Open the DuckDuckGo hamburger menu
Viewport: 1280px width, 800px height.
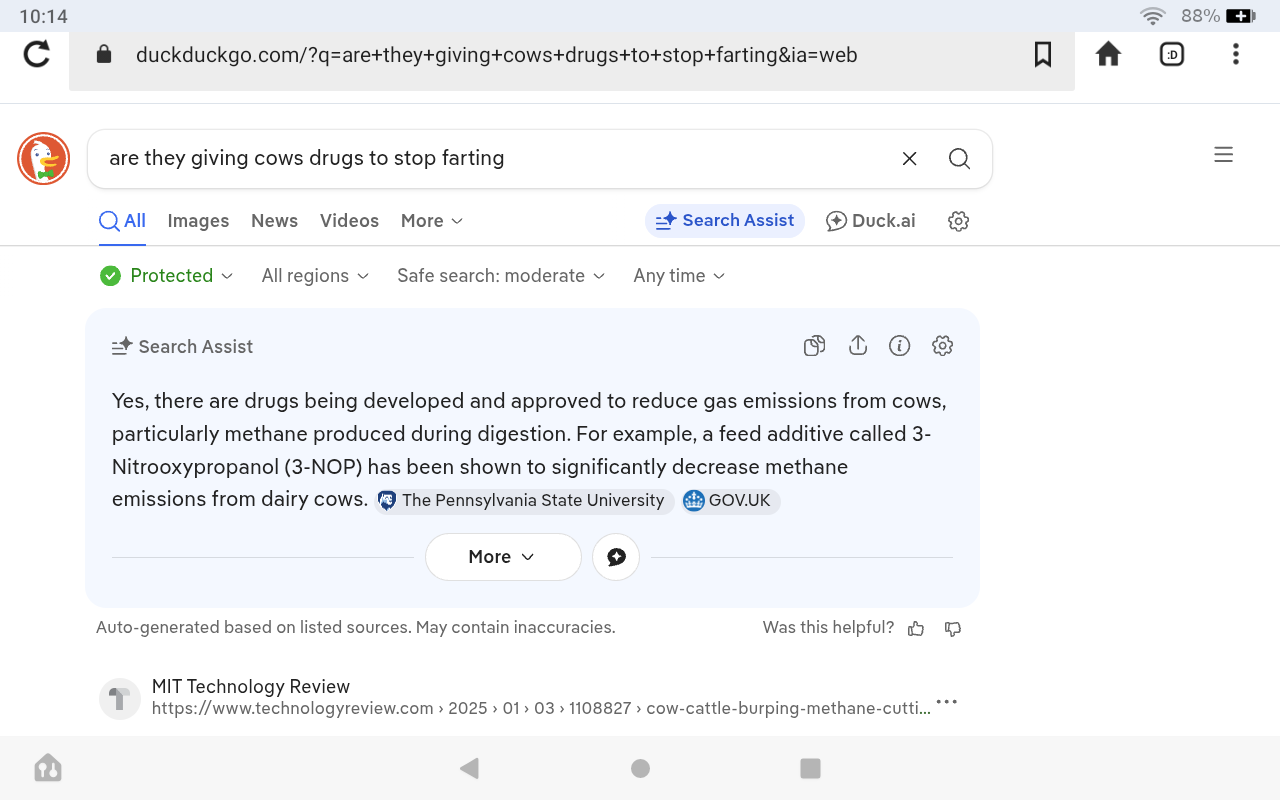1223,155
